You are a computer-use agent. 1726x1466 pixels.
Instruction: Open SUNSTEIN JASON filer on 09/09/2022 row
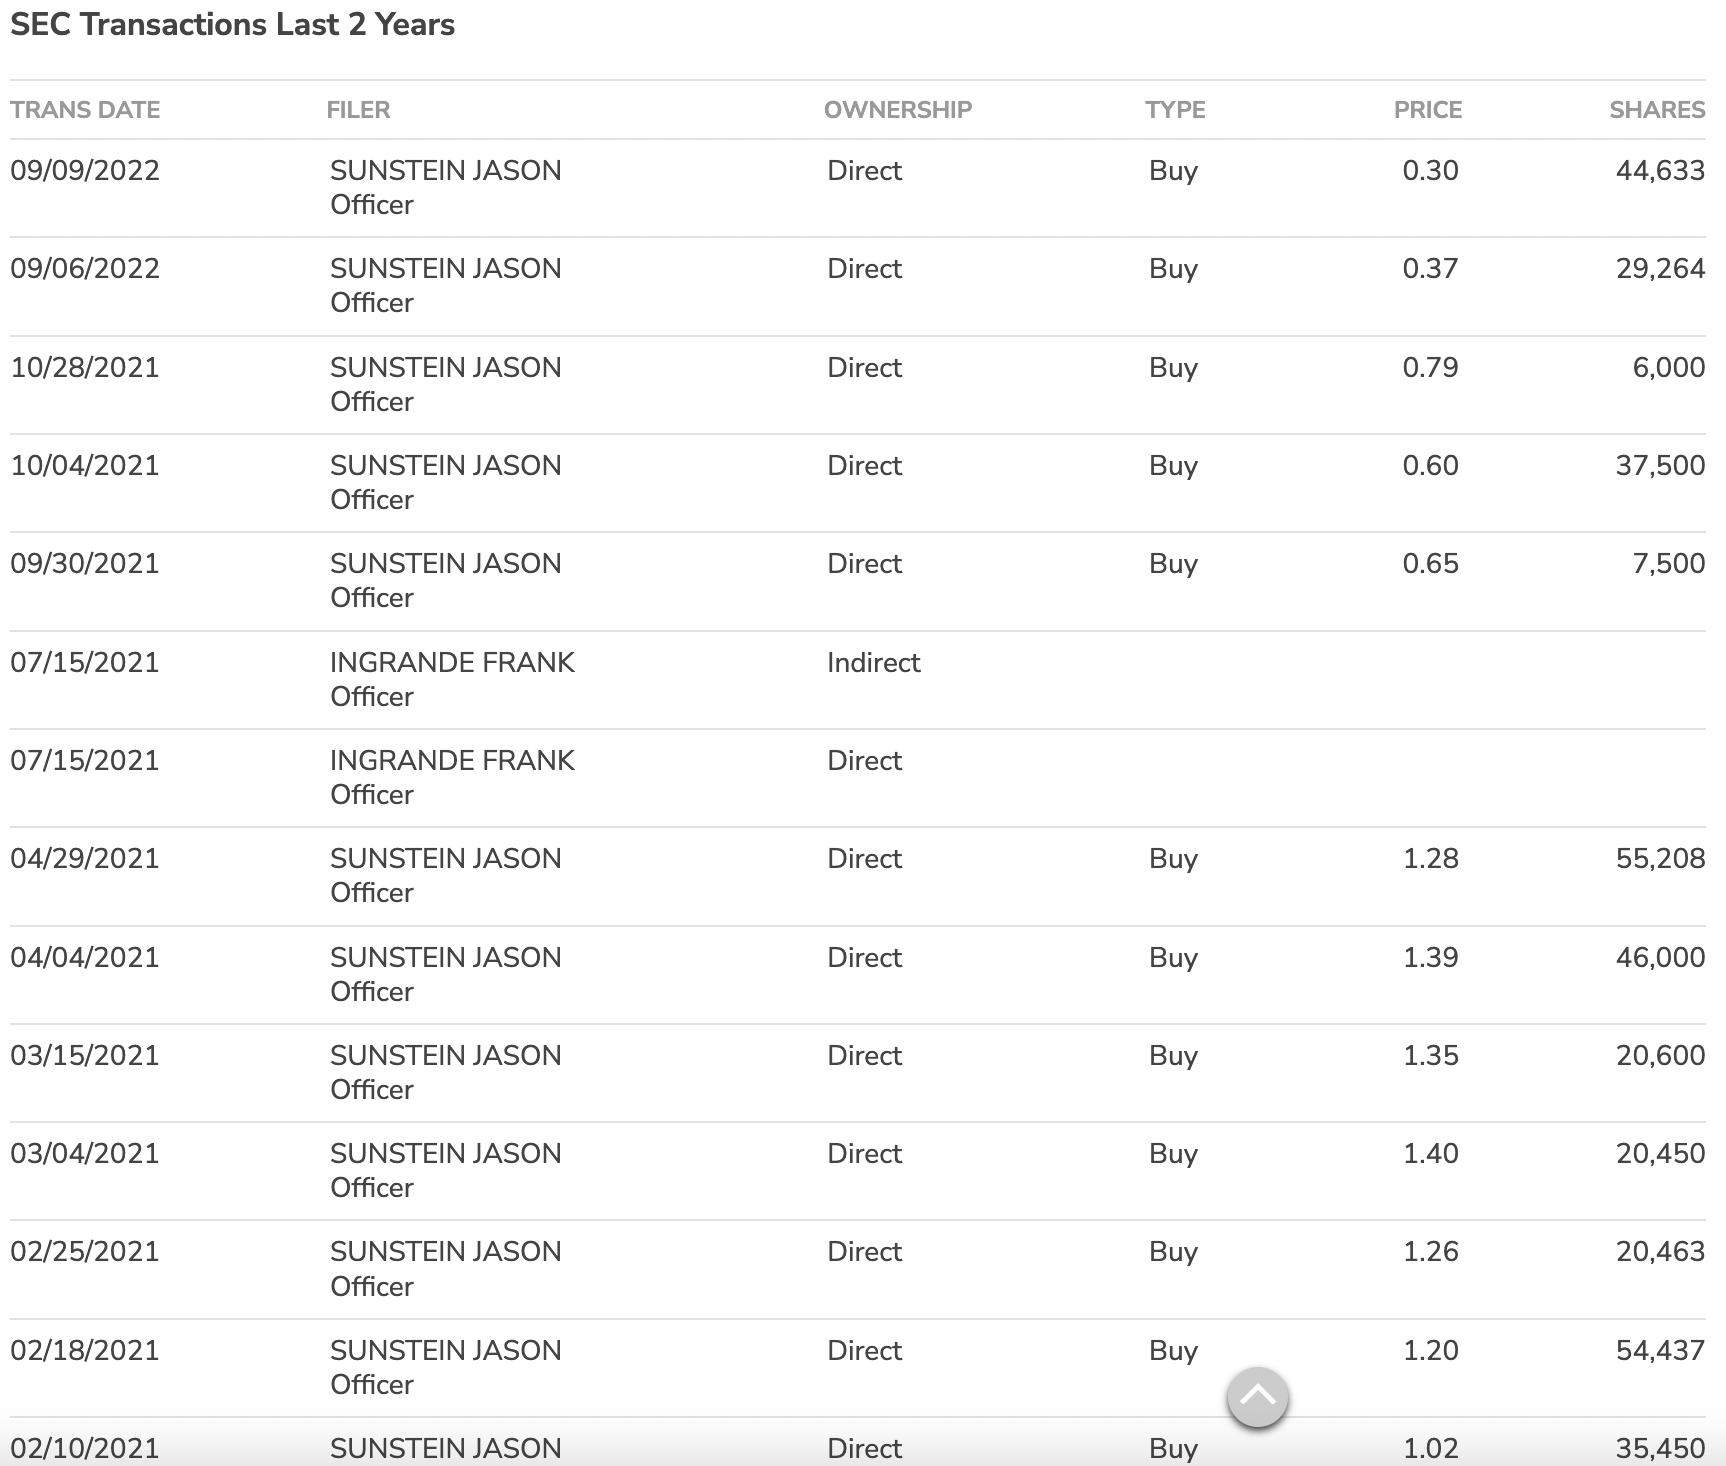pos(445,171)
